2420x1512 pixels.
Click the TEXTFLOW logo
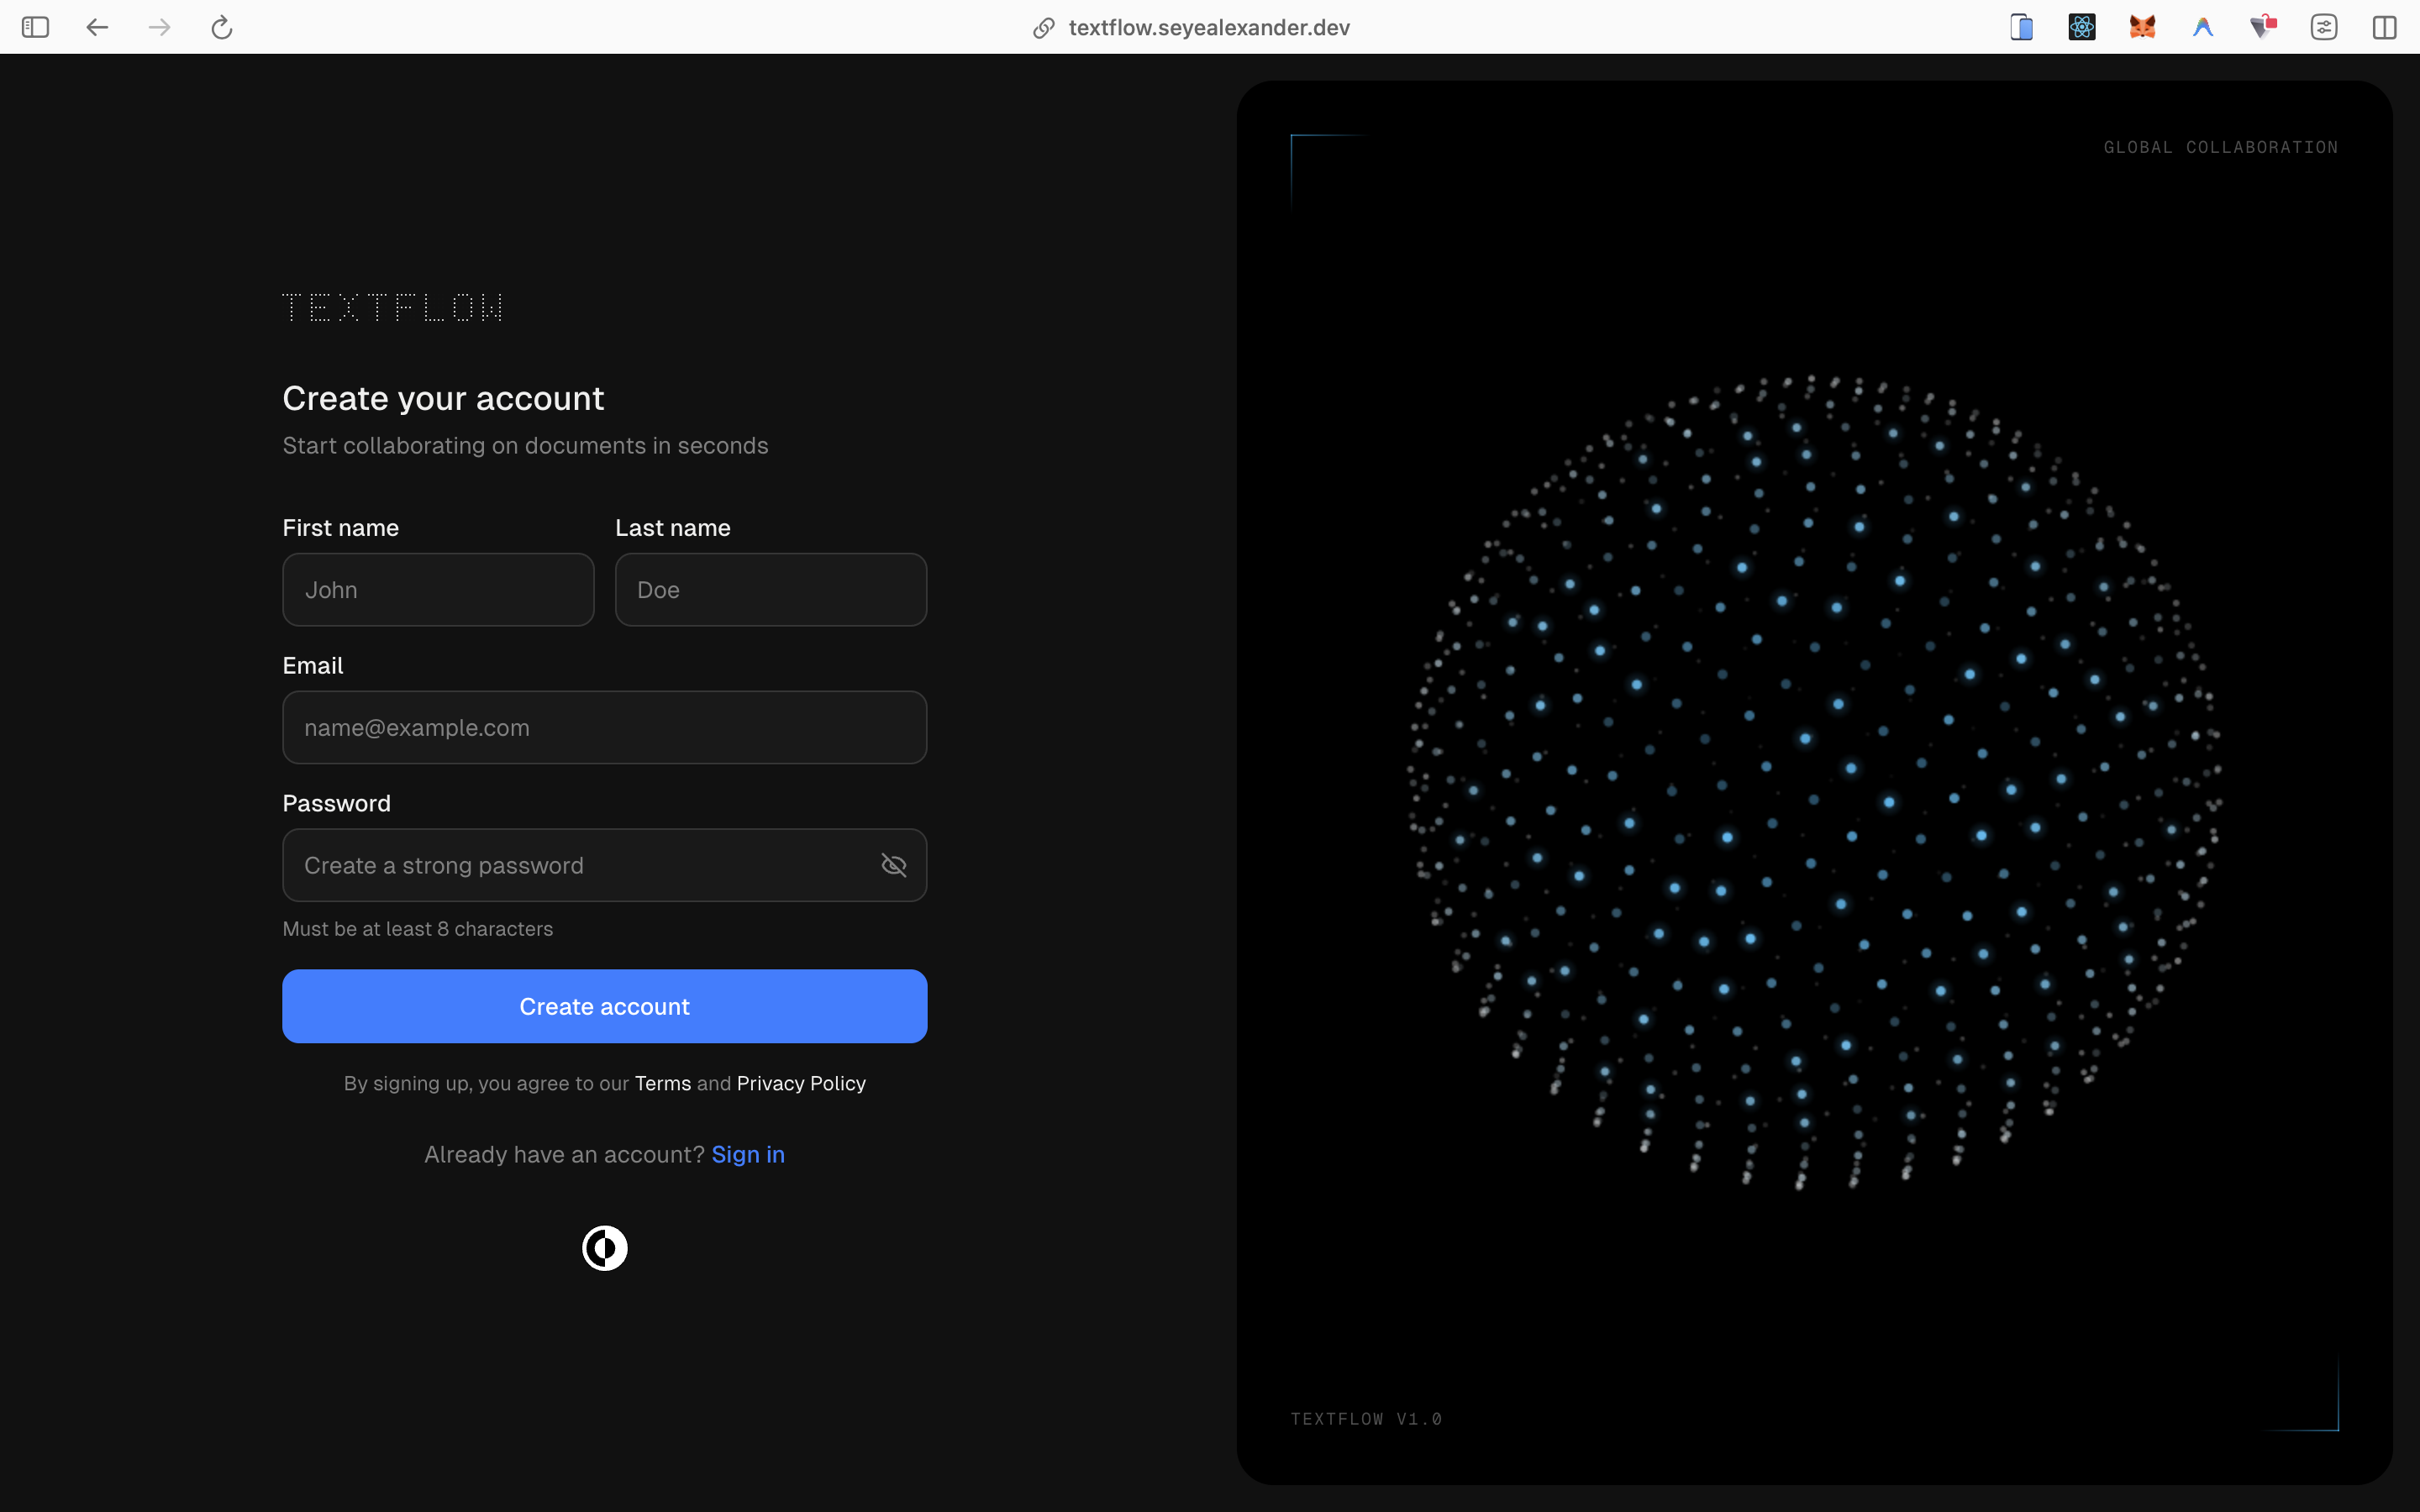(x=392, y=306)
